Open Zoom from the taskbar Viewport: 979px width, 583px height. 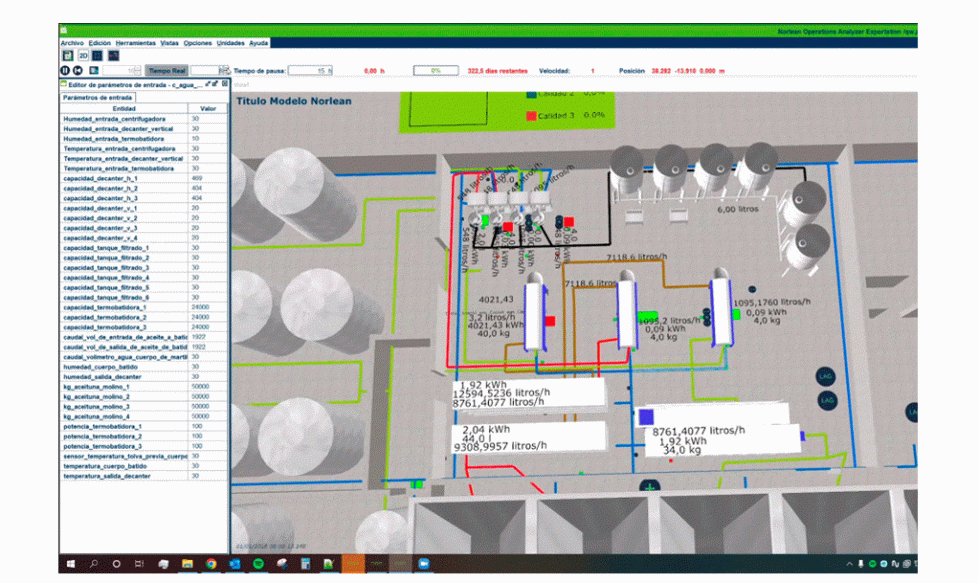coord(424,564)
